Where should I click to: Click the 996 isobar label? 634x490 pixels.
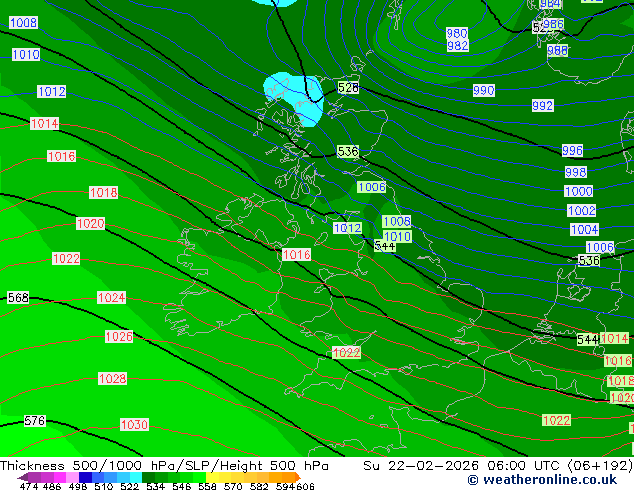[x=573, y=151]
